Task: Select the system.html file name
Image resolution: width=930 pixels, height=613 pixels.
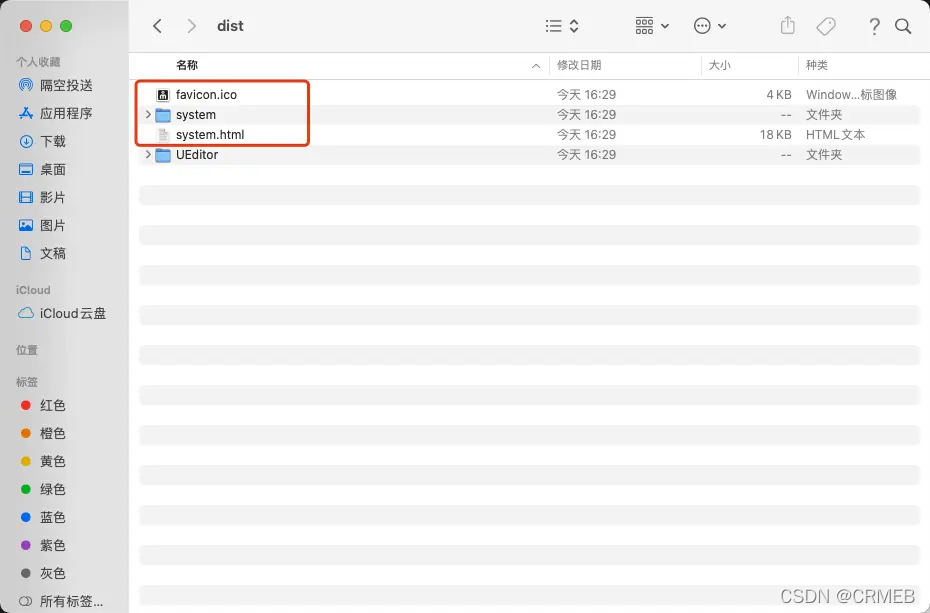Action: click(210, 135)
